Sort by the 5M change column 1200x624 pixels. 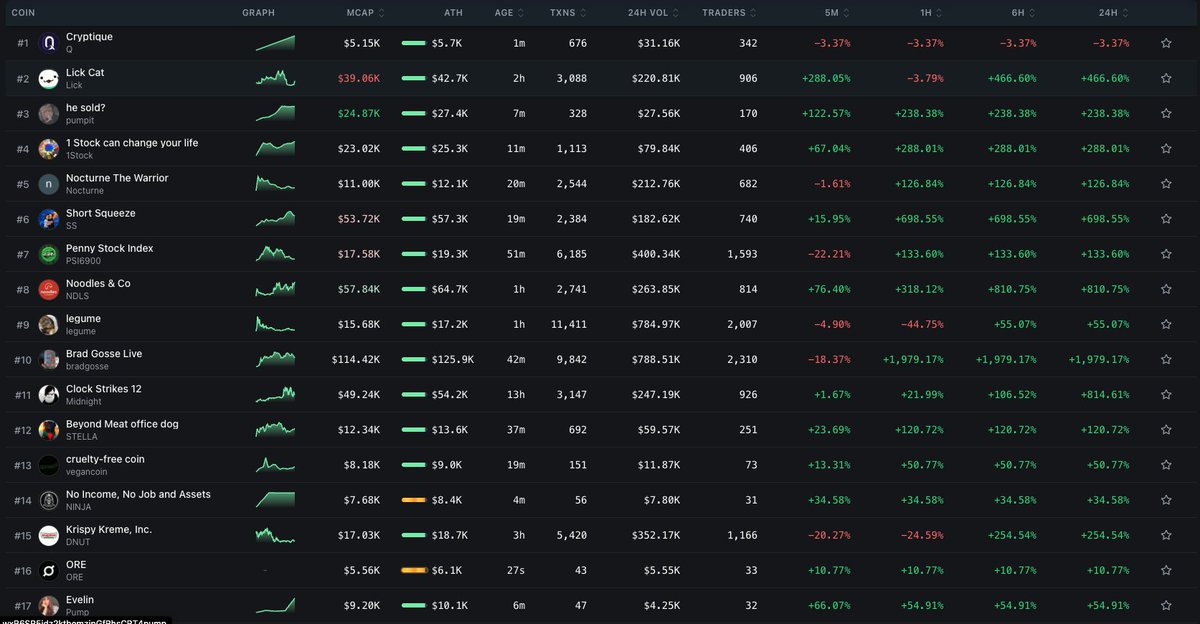click(x=837, y=13)
